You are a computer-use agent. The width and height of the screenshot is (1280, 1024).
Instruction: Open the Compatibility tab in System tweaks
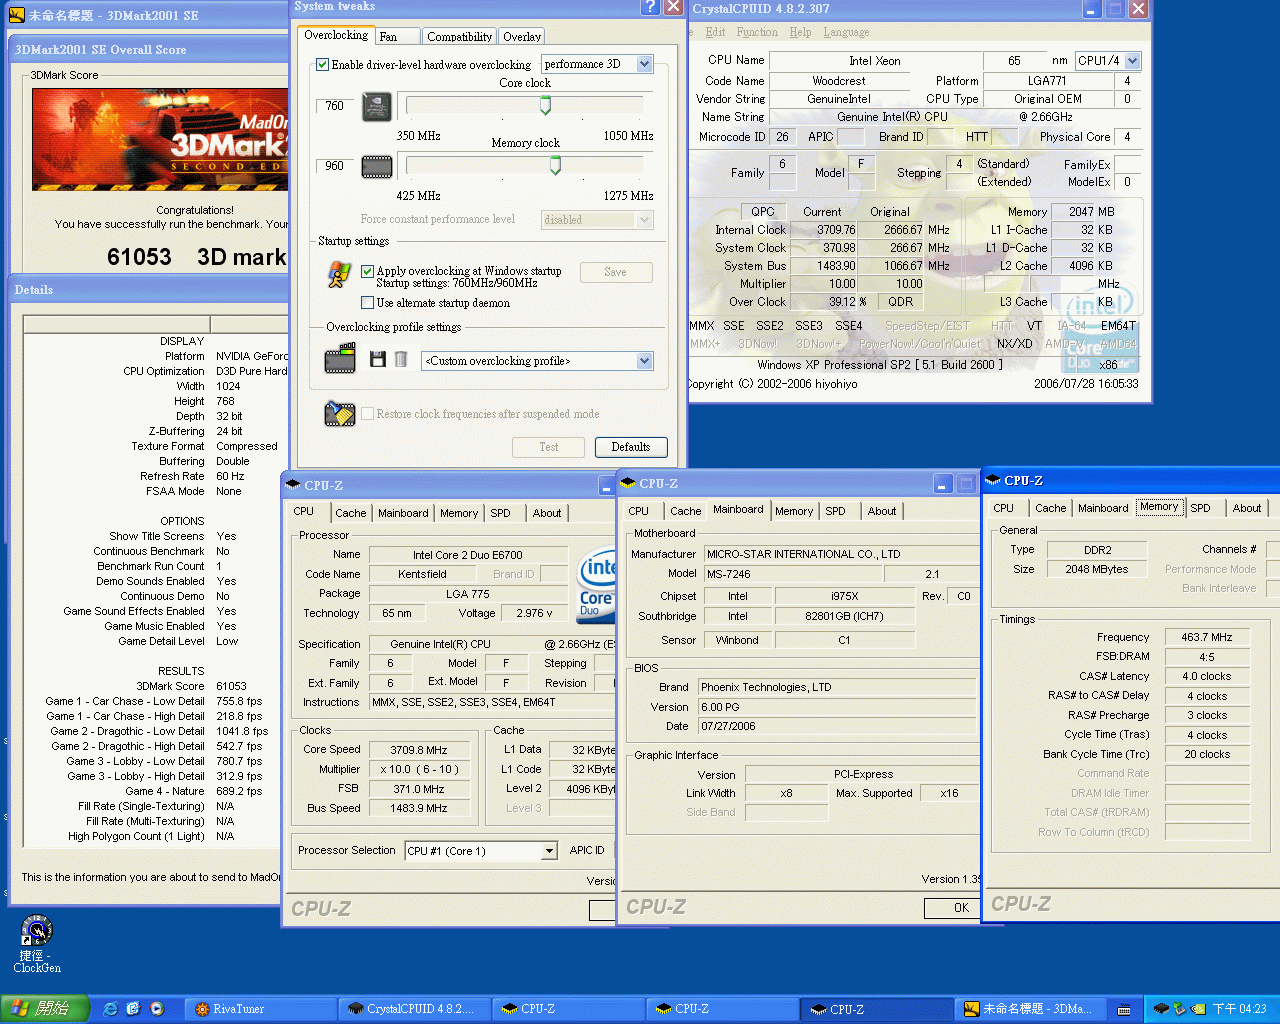459,36
